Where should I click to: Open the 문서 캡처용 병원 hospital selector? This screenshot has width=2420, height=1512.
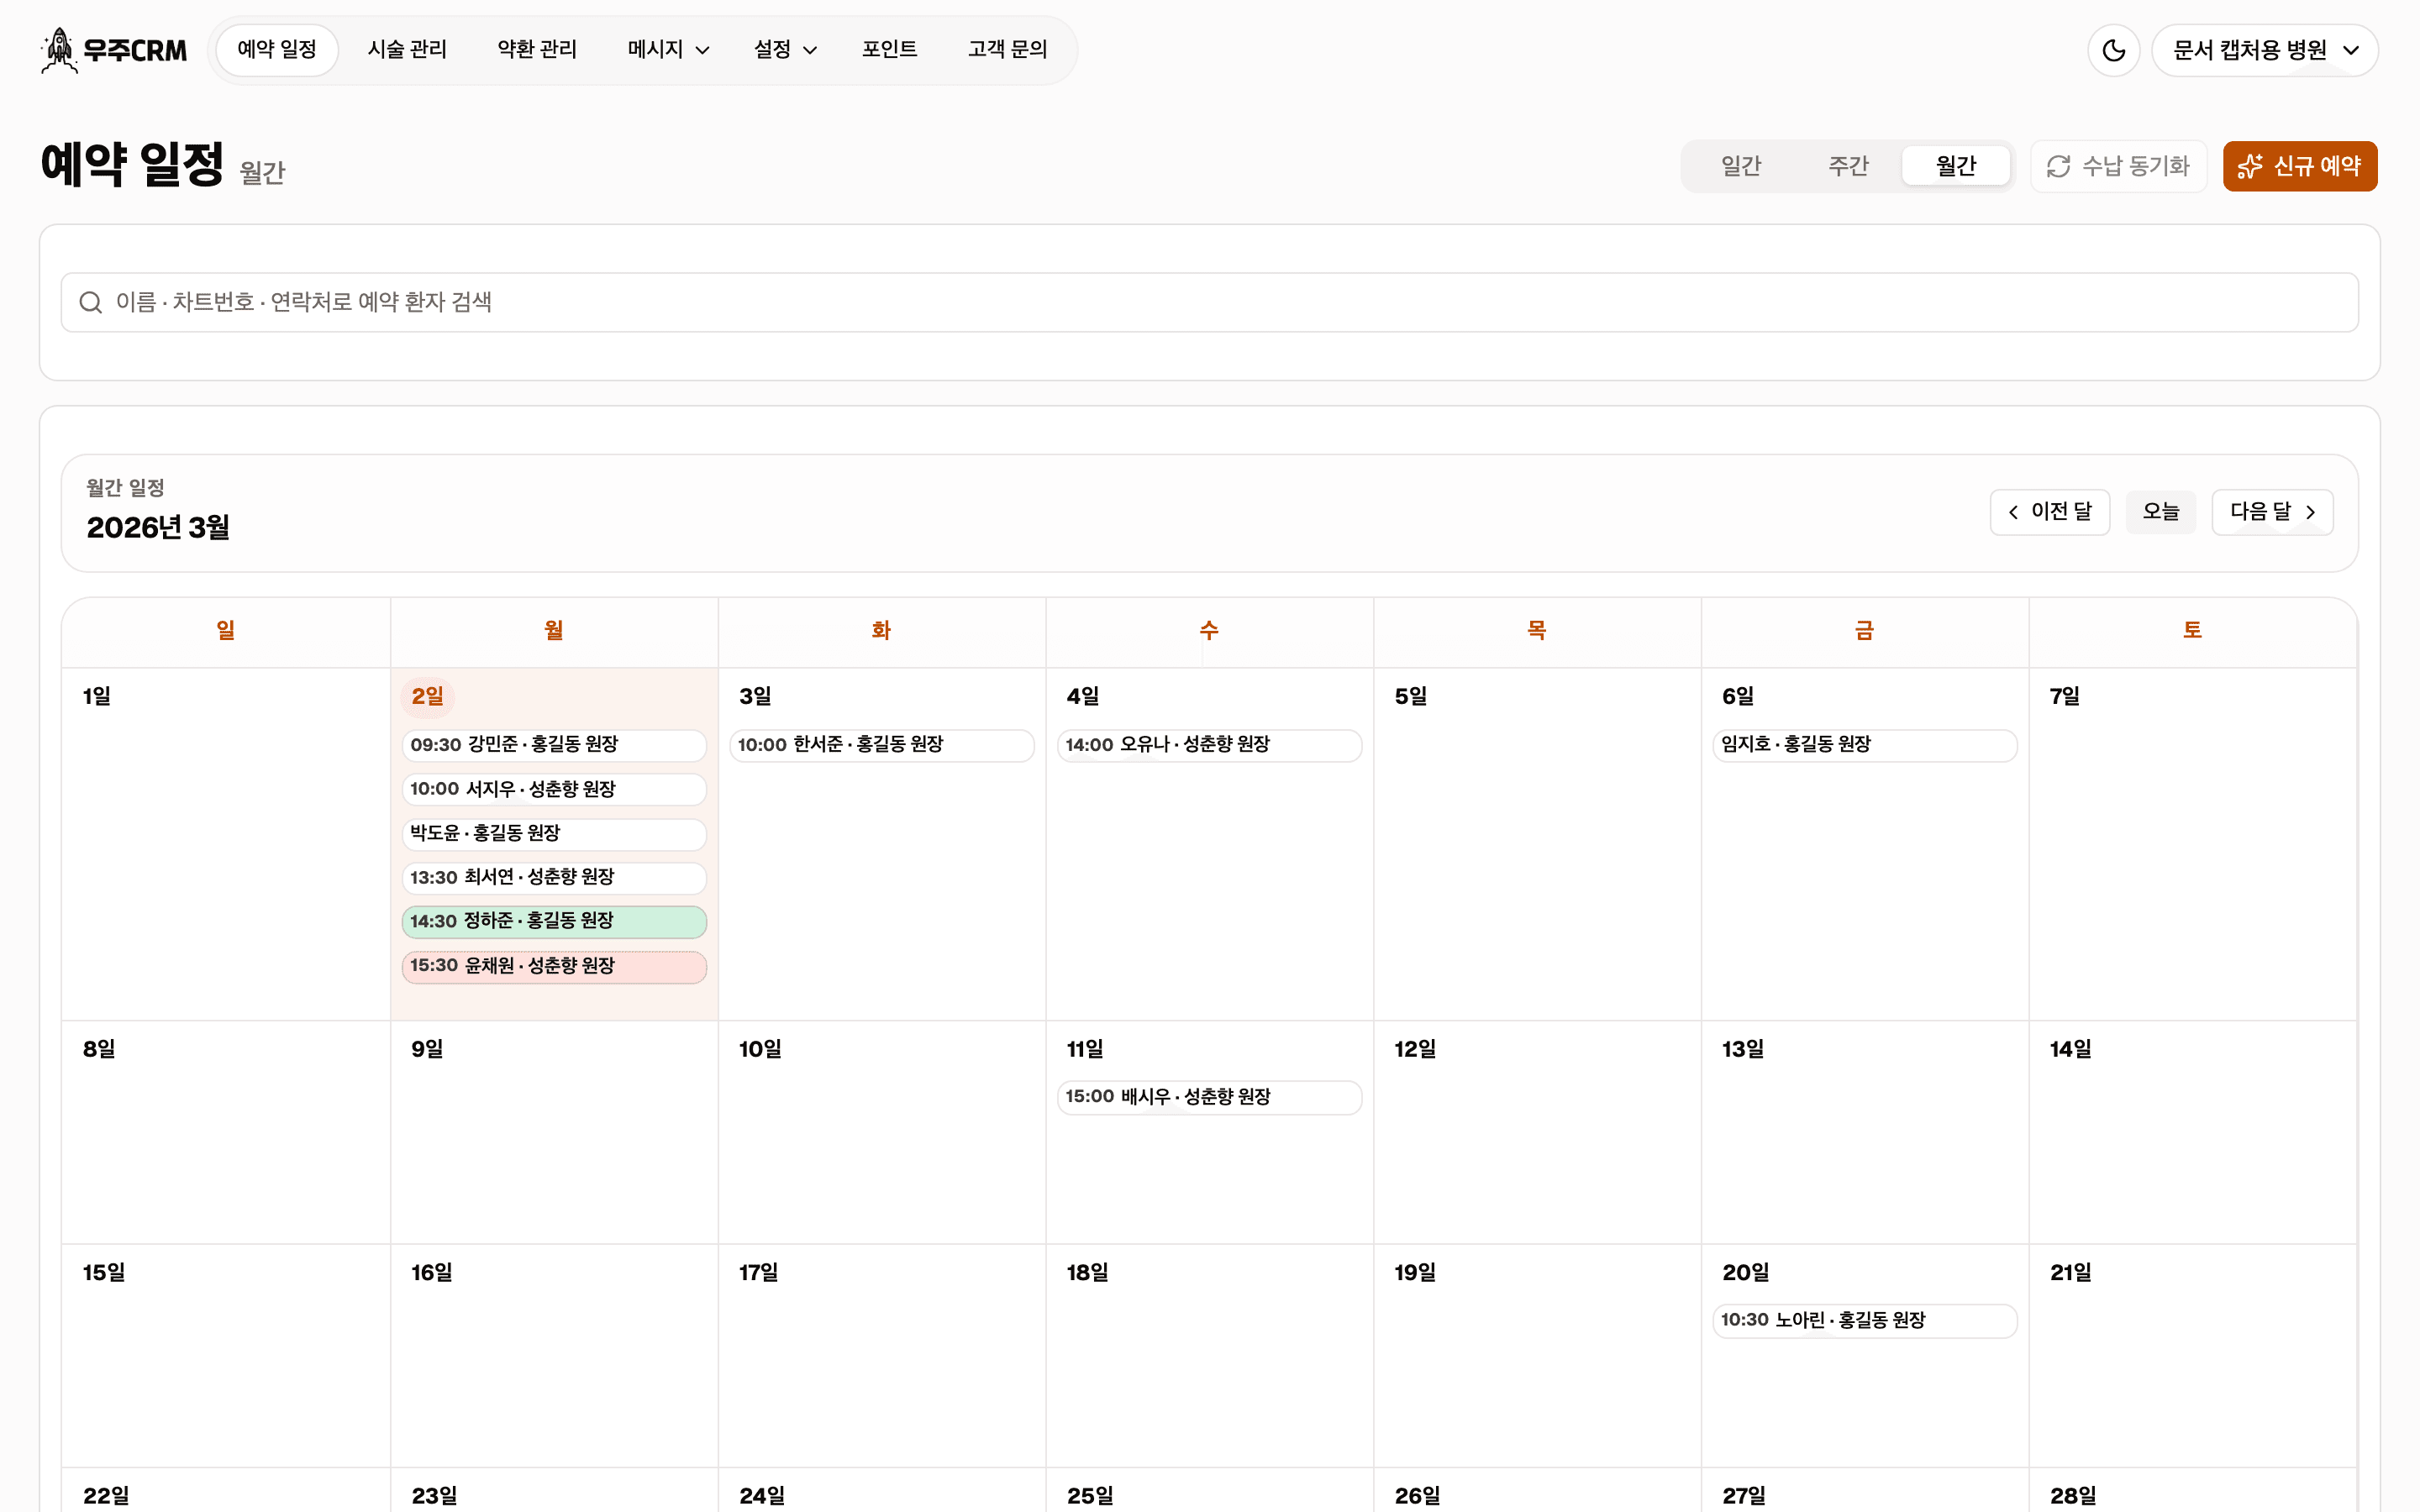(x=2265, y=50)
